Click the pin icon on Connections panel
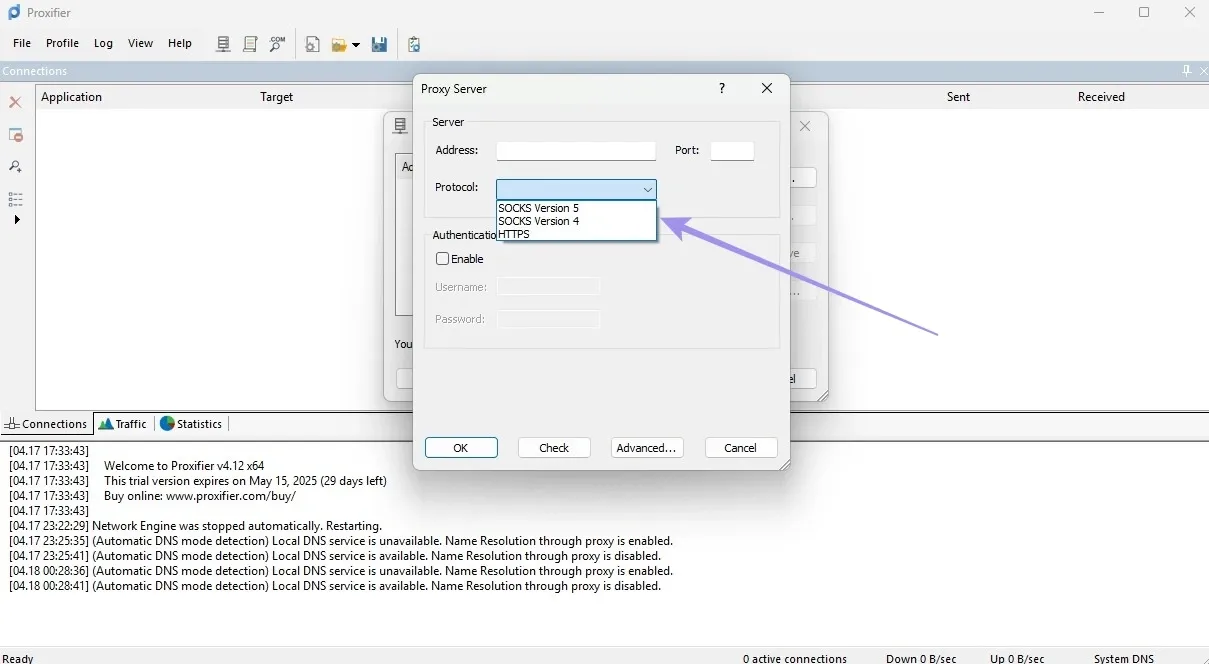 [x=1186, y=71]
